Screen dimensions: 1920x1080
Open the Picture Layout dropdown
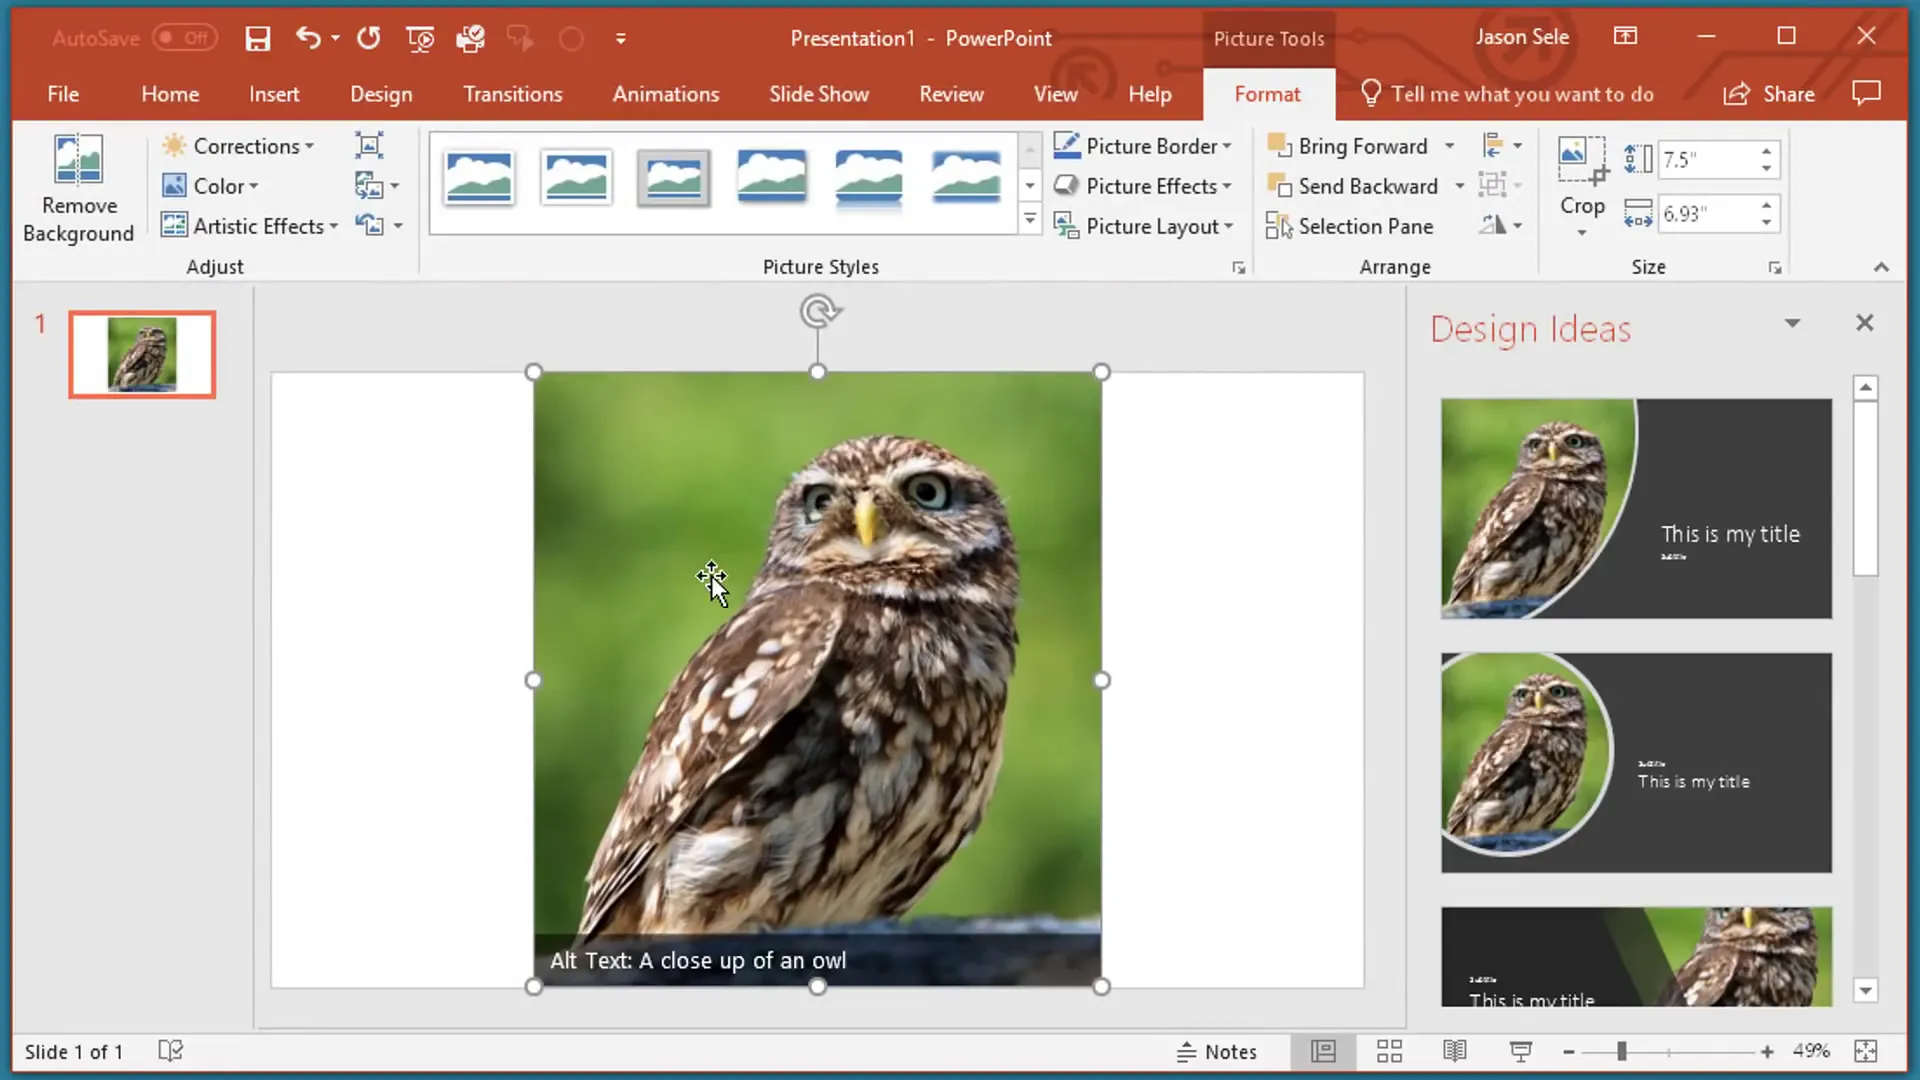tap(1144, 226)
